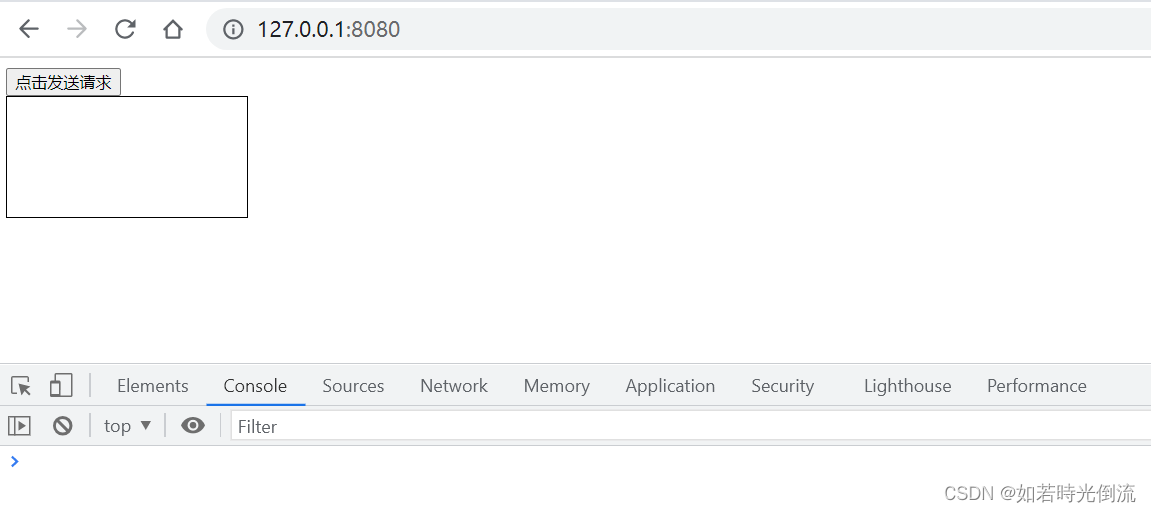
Task: Open the Application tab
Action: [x=670, y=386]
